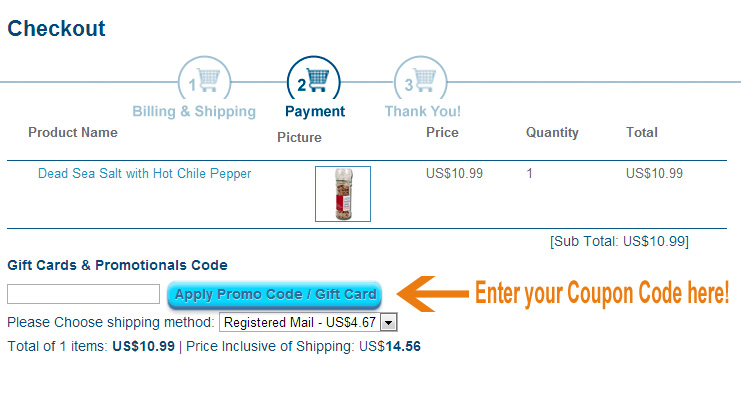Screen dimensions: 741x395
Task: Apply Promo Code / Gift Card button
Action: click(x=275, y=294)
